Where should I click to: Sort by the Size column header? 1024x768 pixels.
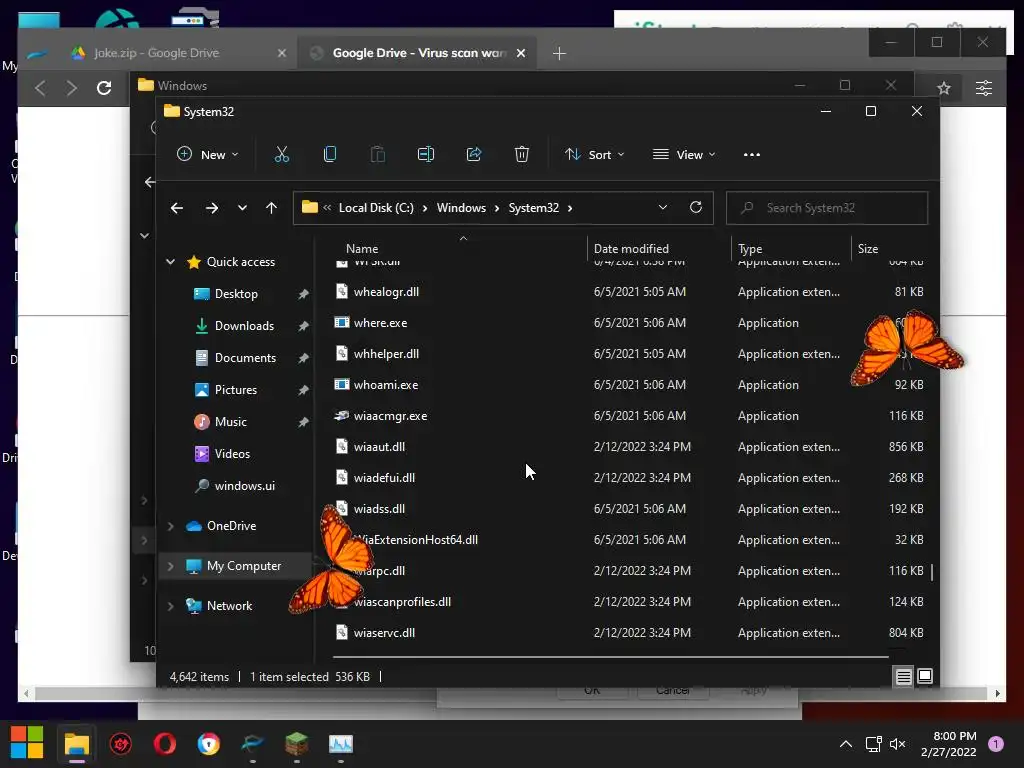pos(867,249)
